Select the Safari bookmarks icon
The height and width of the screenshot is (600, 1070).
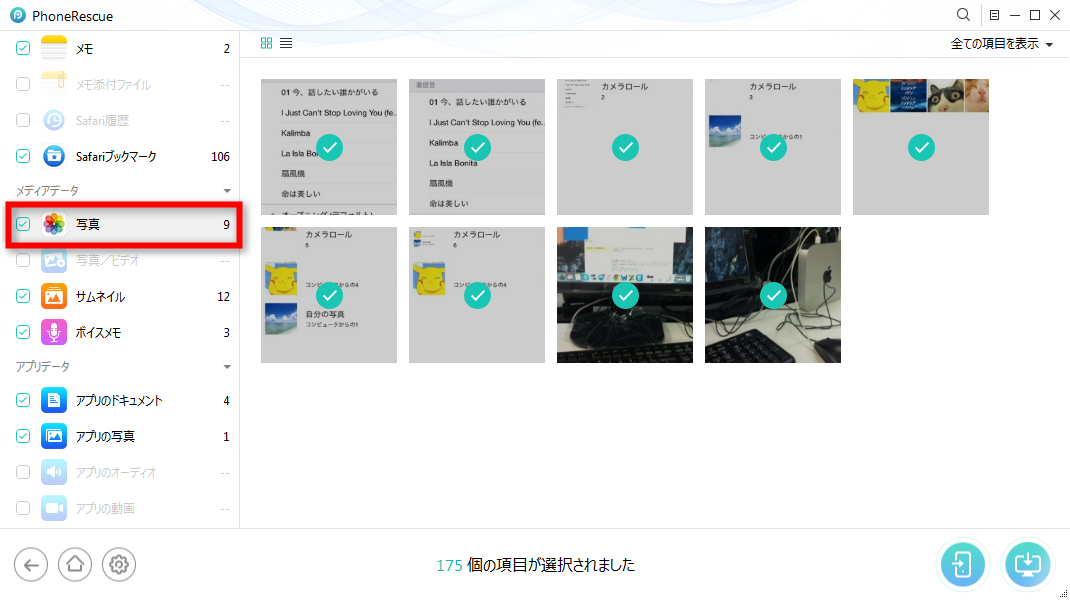(54, 156)
